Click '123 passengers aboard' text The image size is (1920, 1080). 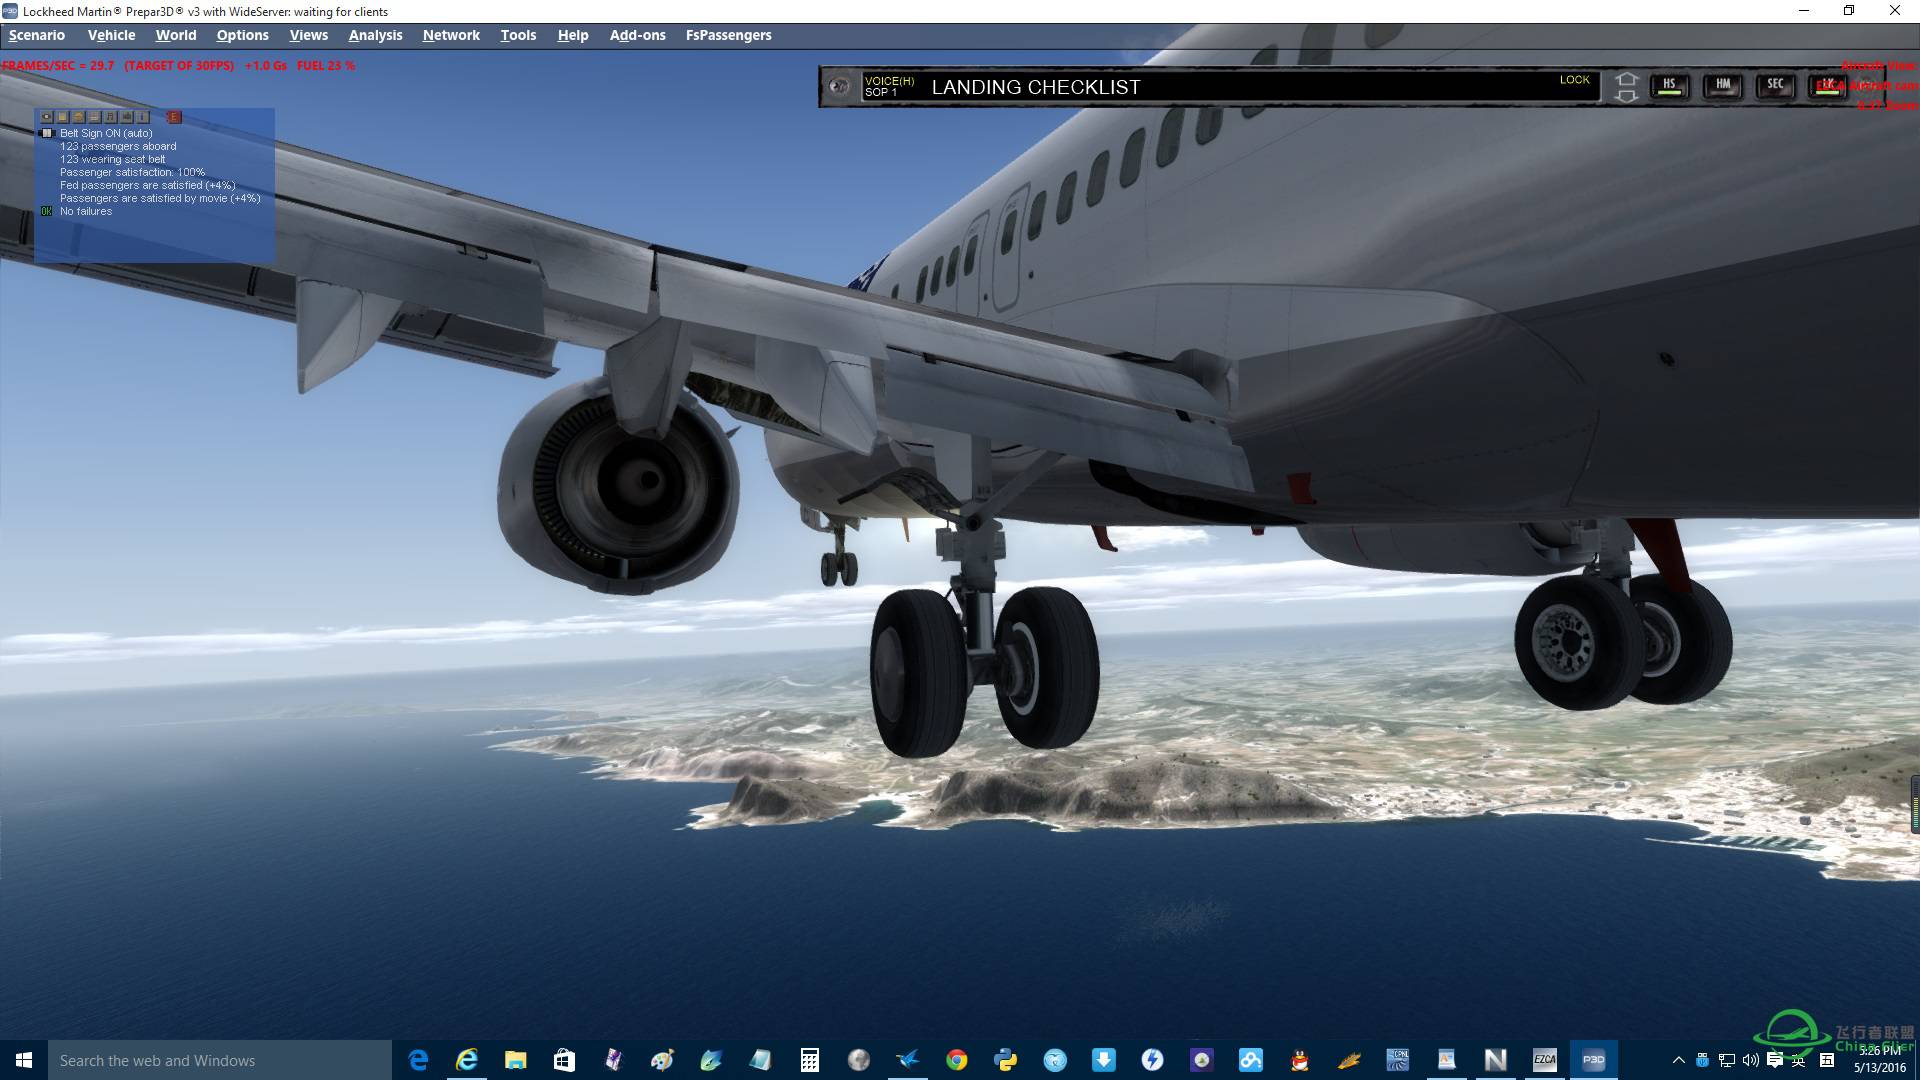coord(118,146)
